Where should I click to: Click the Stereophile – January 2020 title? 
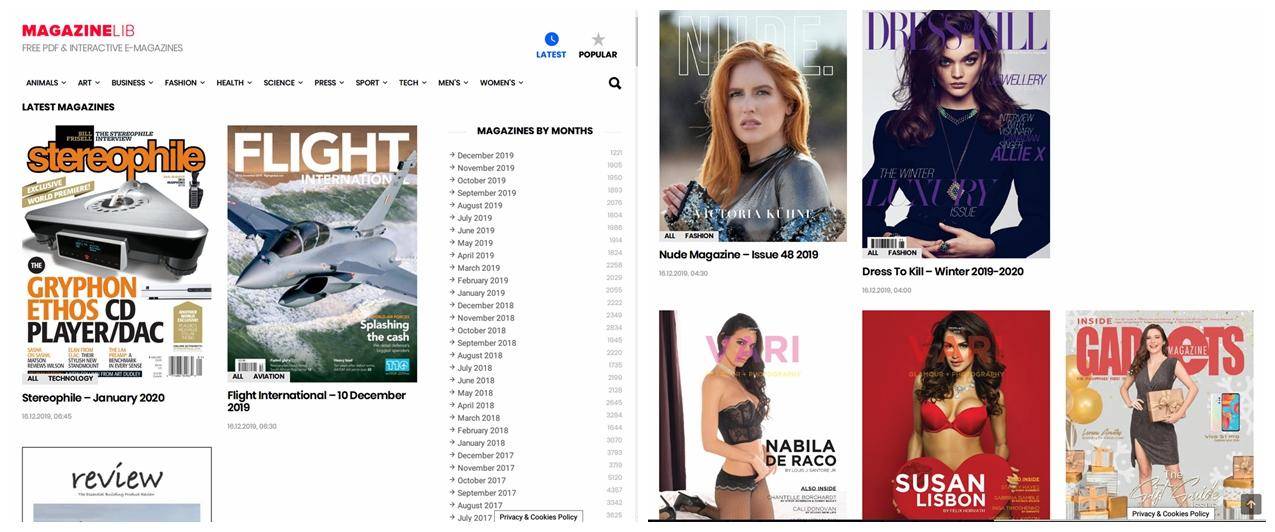(x=93, y=398)
